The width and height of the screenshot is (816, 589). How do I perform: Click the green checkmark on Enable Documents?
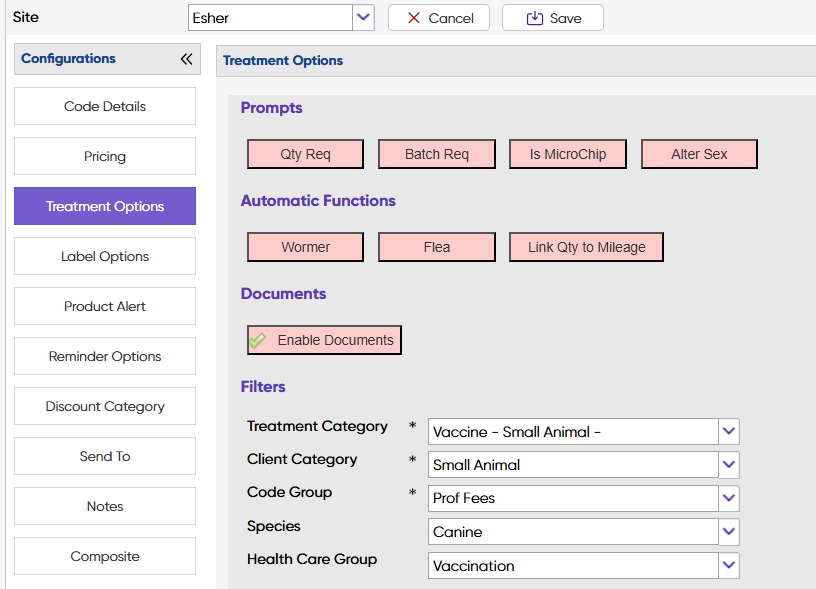(258, 340)
